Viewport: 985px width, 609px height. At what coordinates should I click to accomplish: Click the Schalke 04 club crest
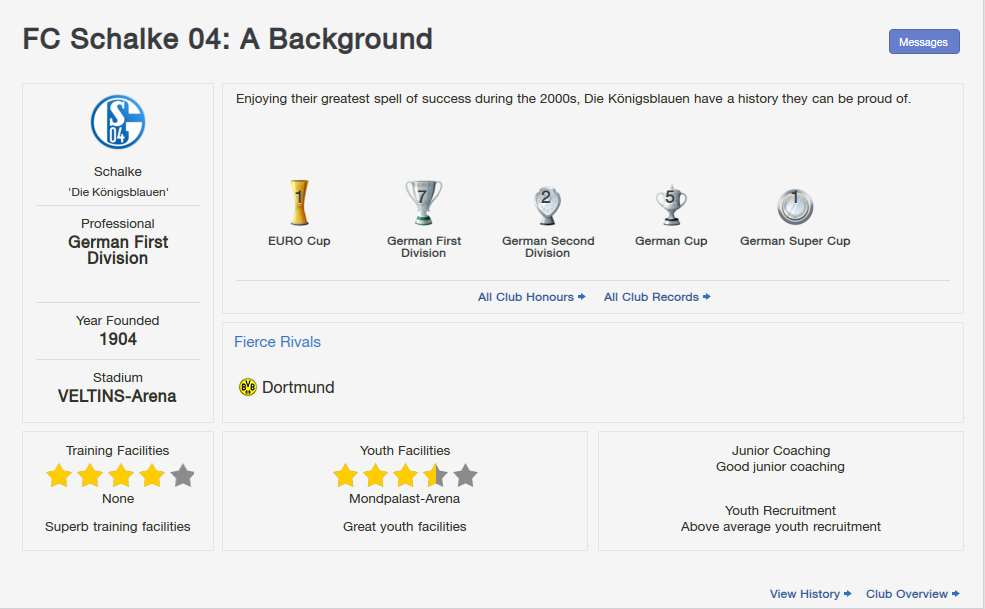pyautogui.click(x=118, y=123)
